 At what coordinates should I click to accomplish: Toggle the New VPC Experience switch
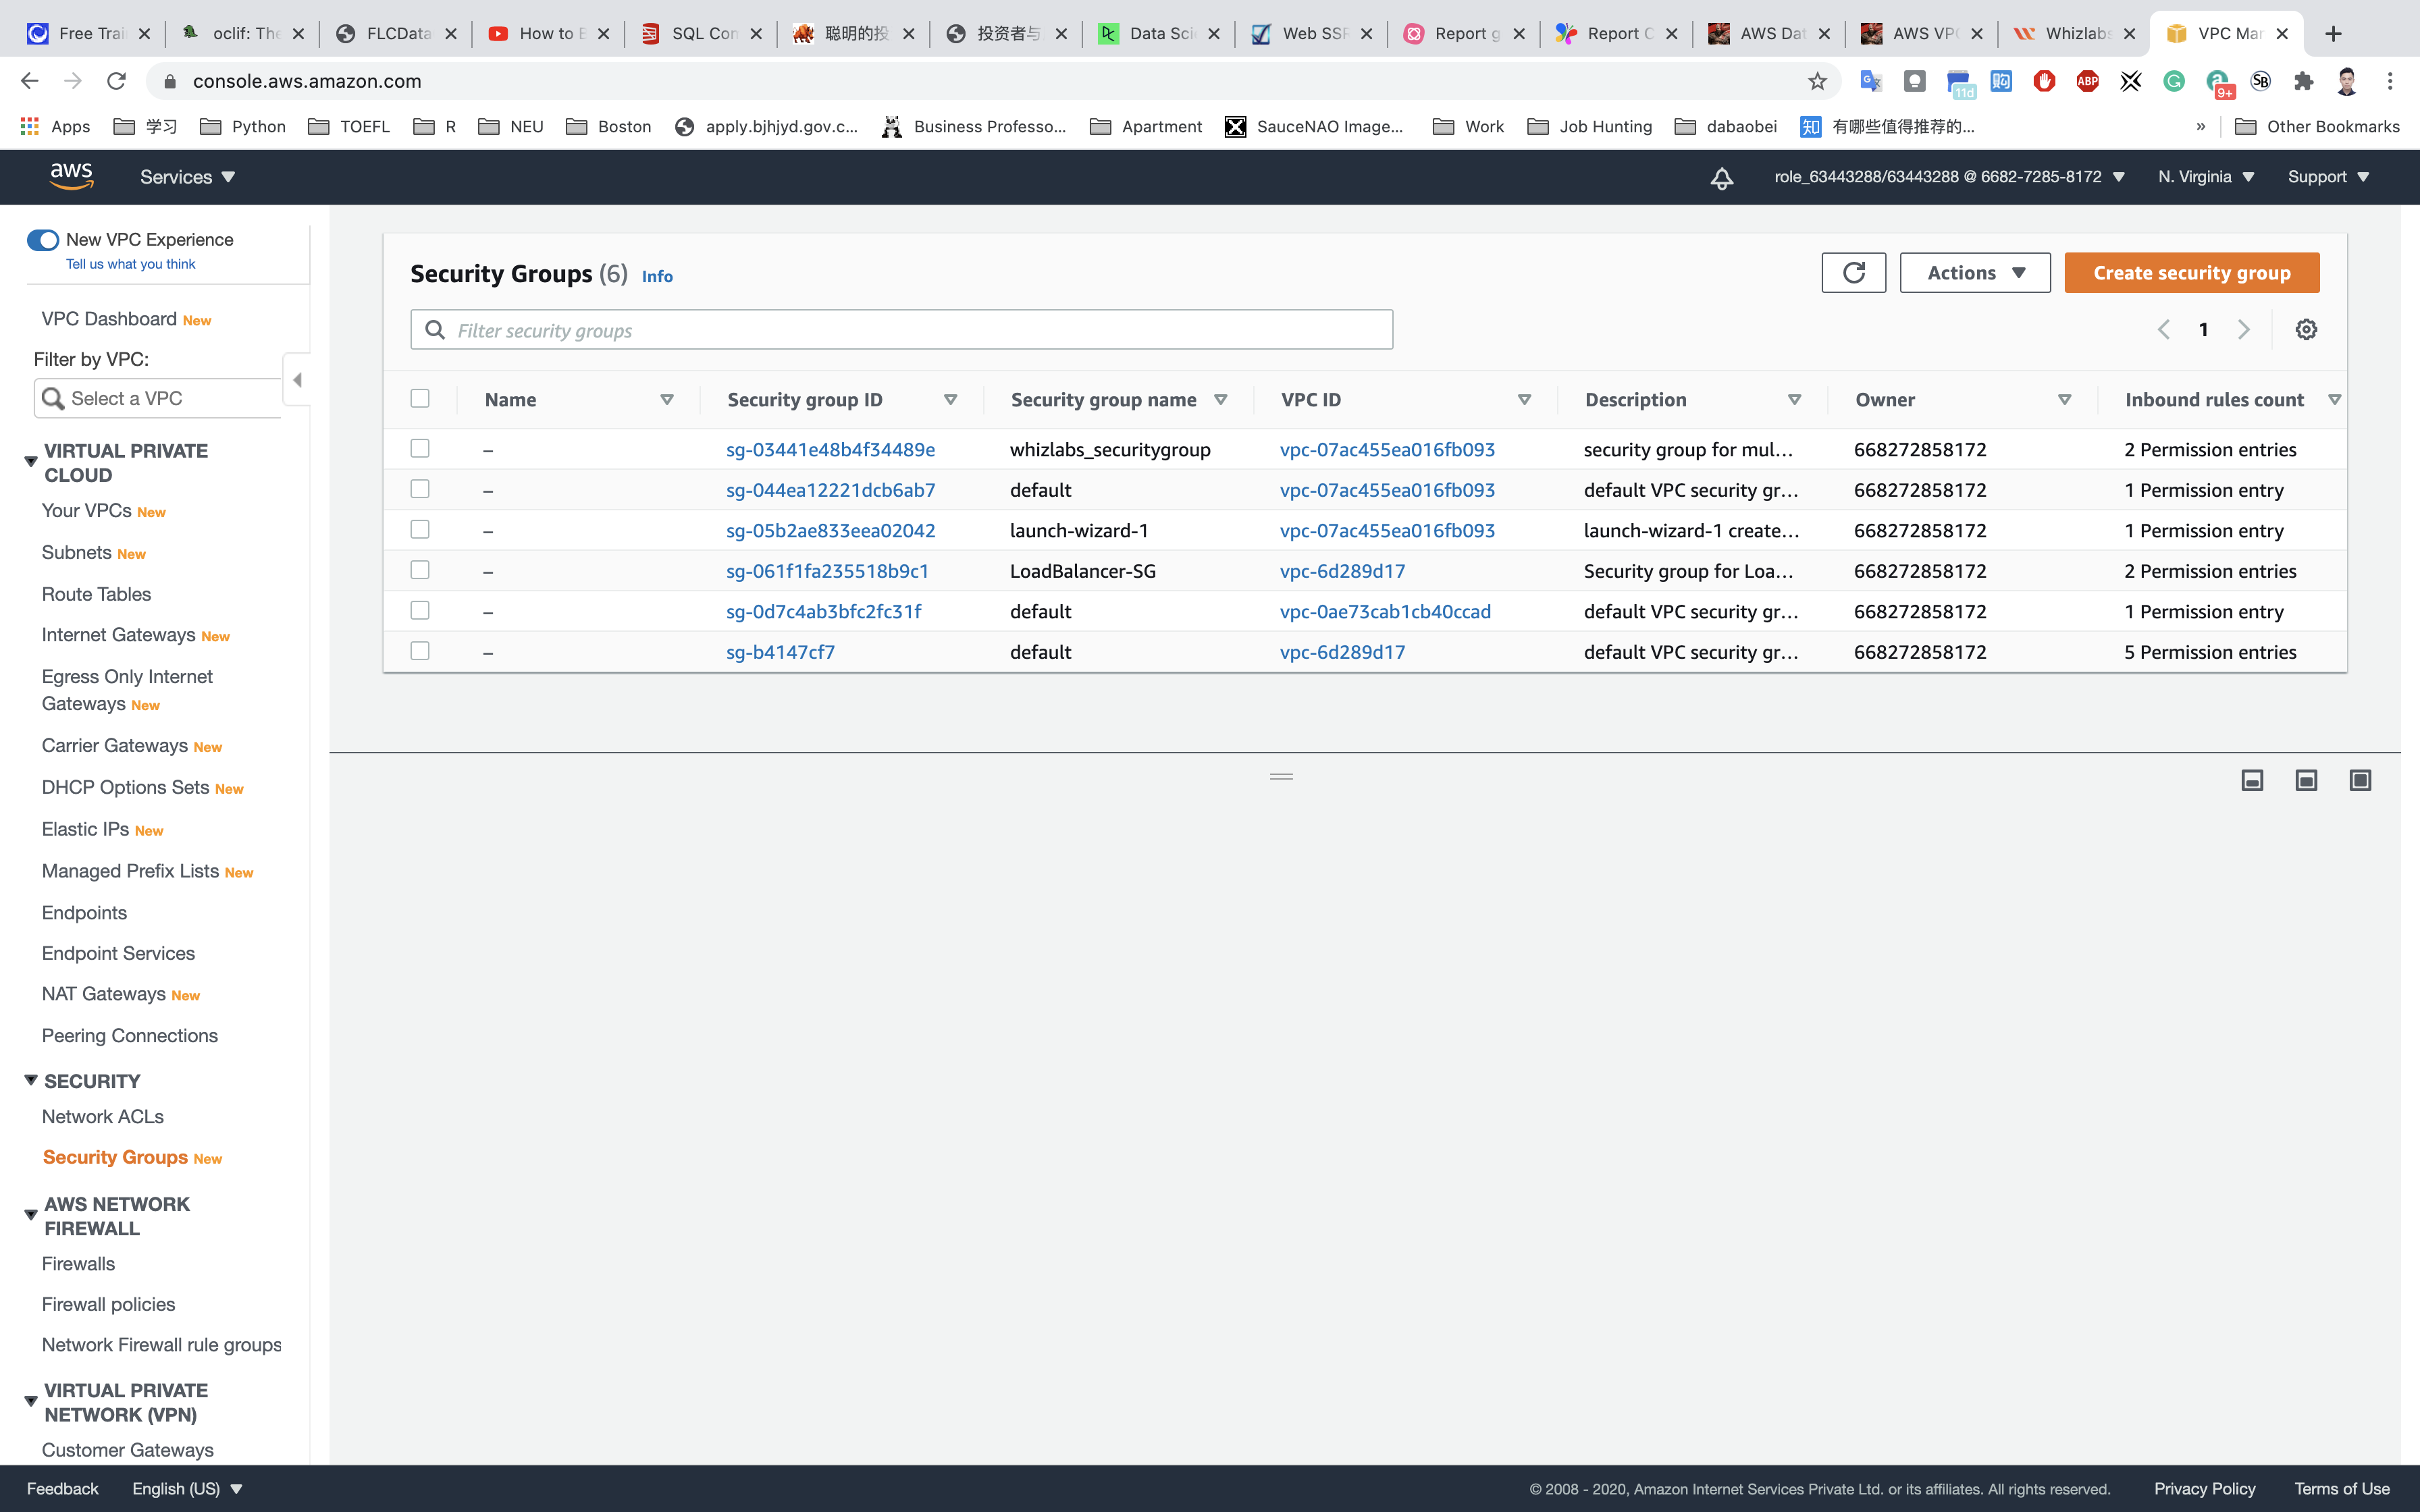tap(43, 240)
